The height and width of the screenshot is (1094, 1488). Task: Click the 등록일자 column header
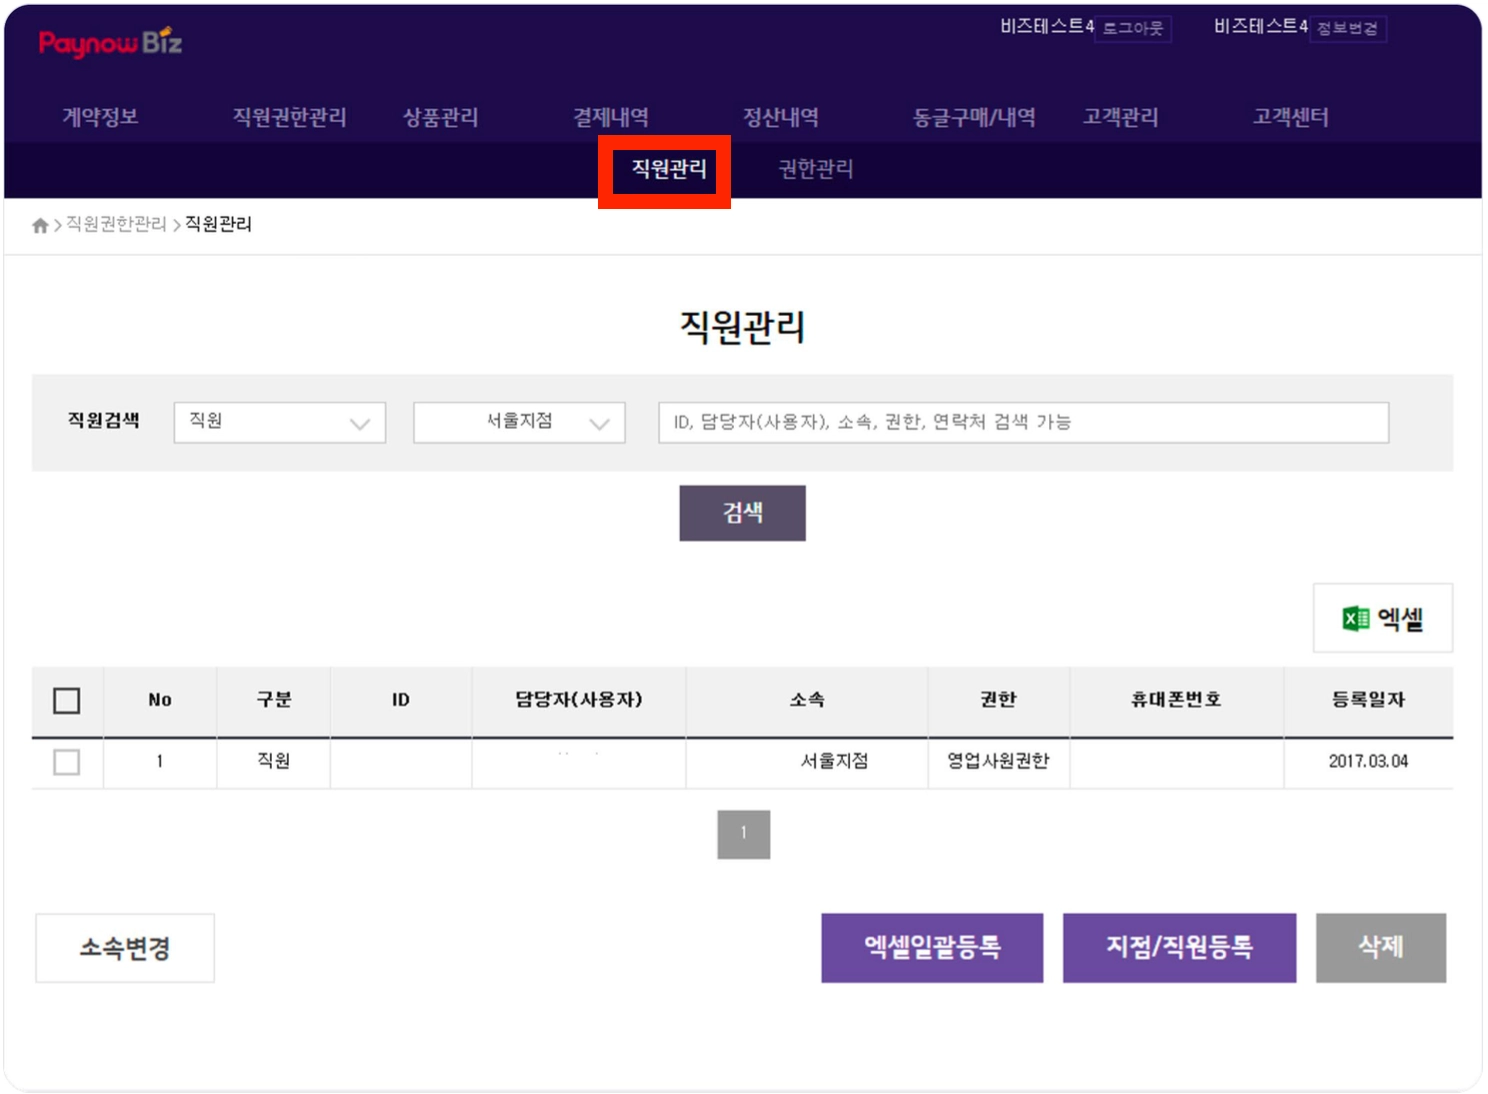[1368, 700]
